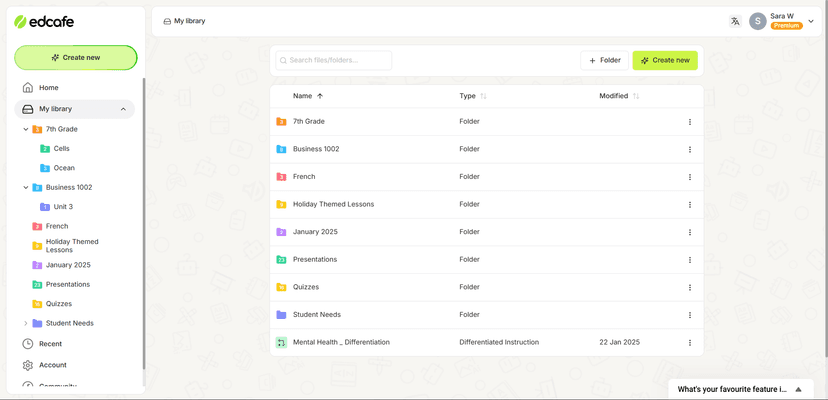Click the library icon in breadcrumb bar

[x=167, y=21]
